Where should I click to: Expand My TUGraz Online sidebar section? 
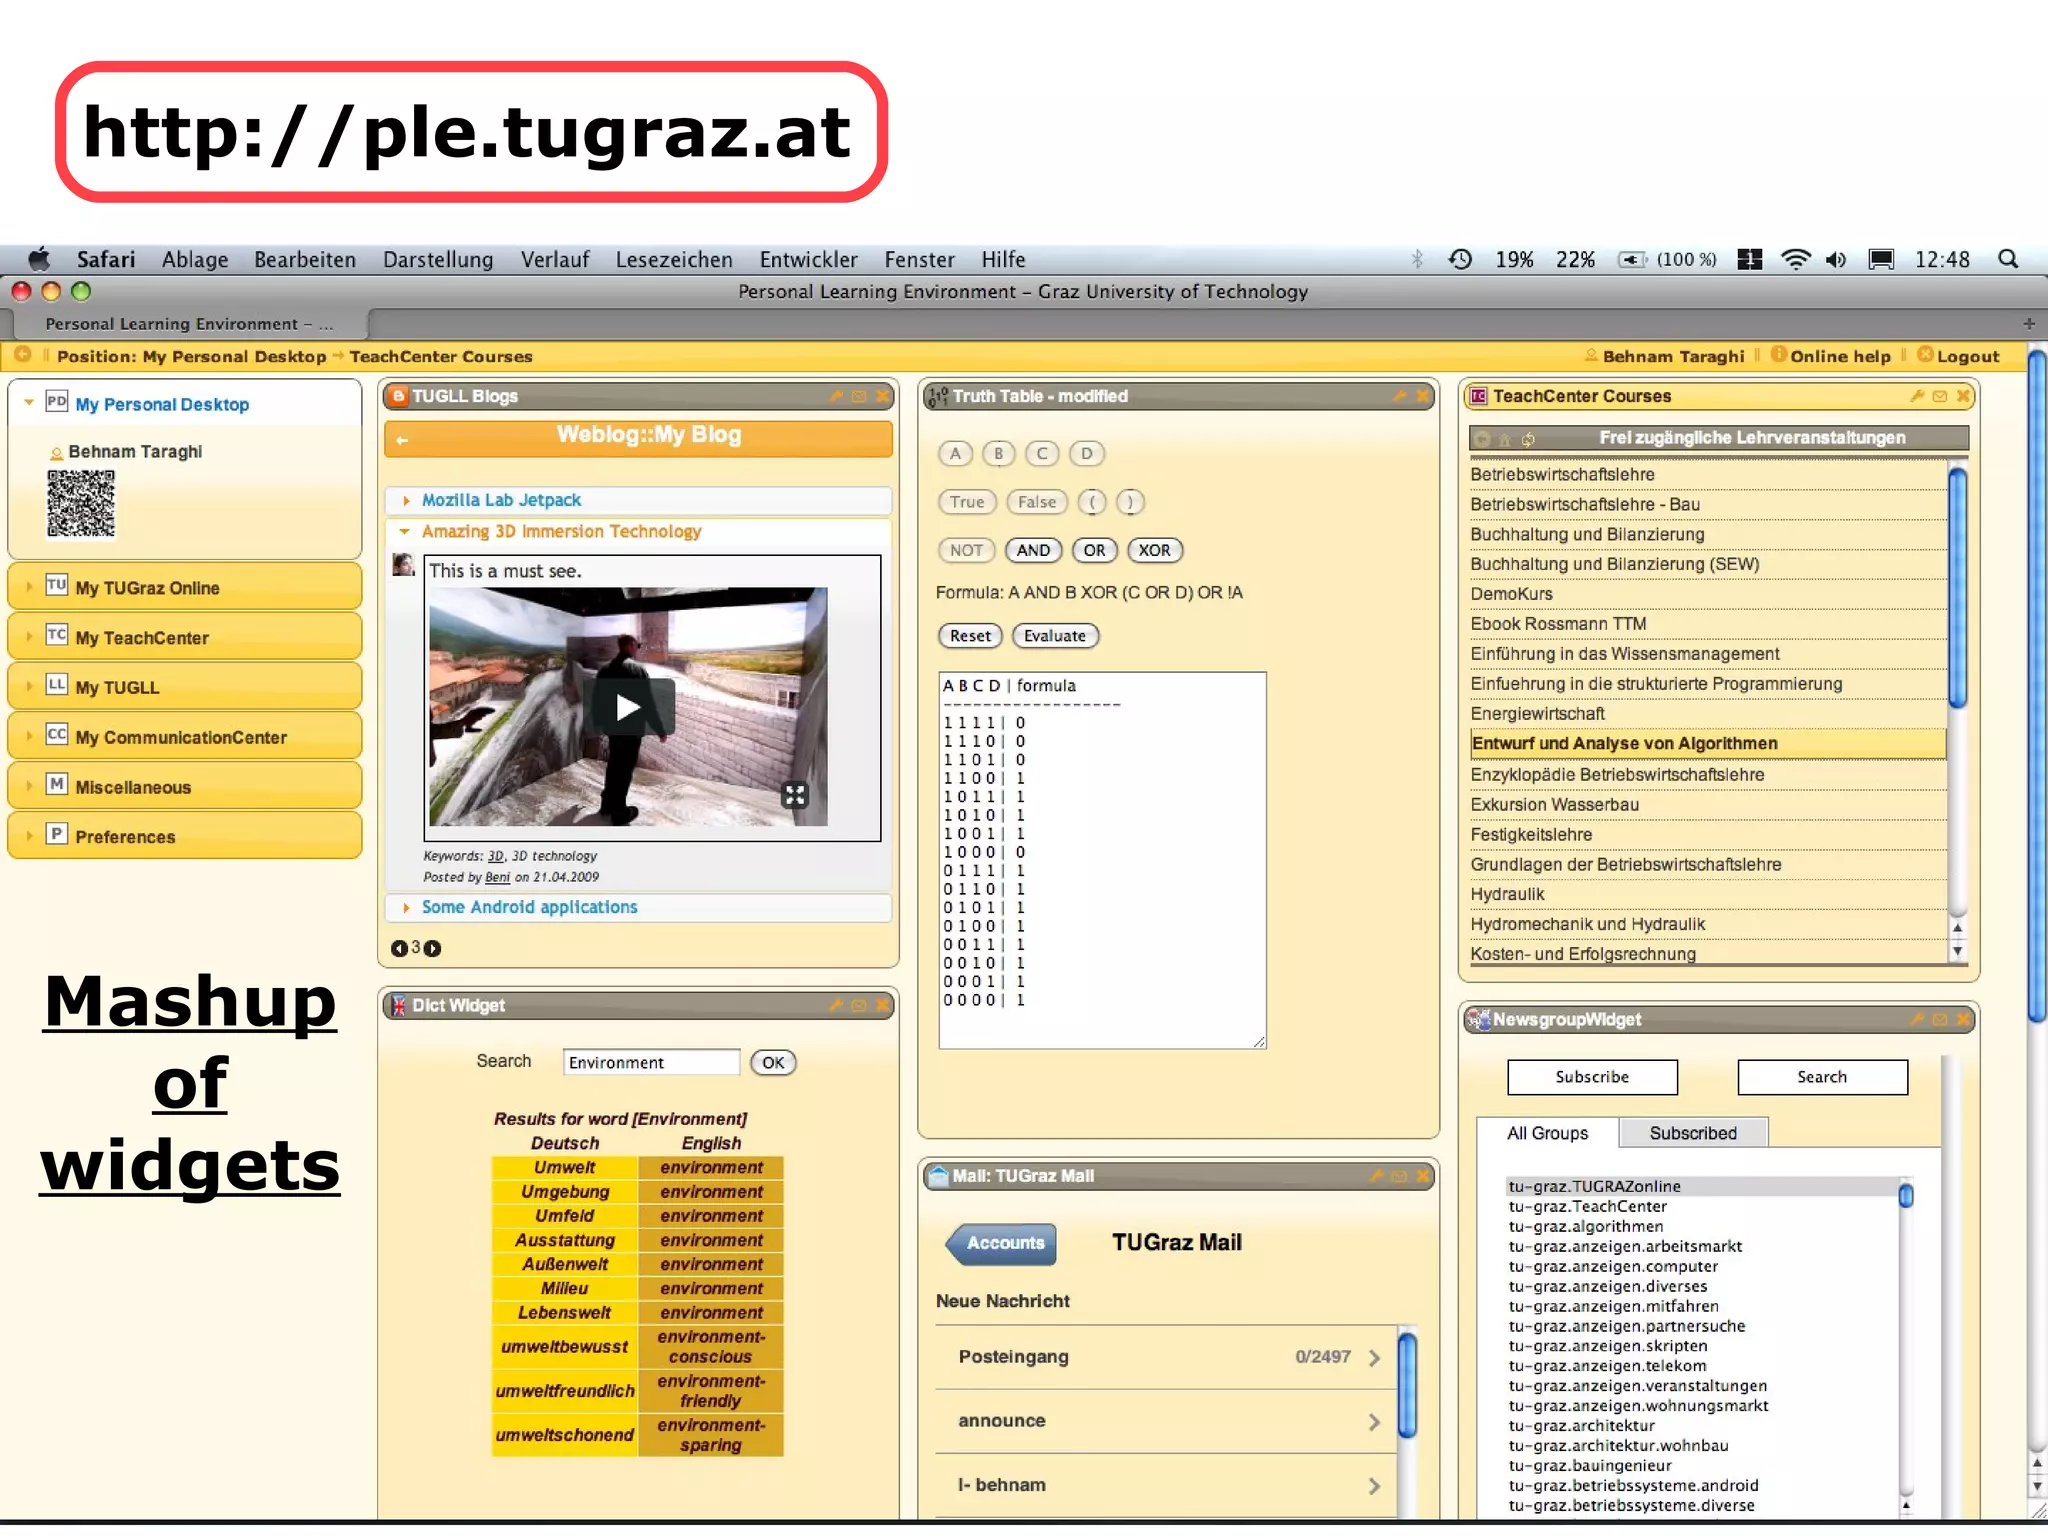(x=29, y=586)
